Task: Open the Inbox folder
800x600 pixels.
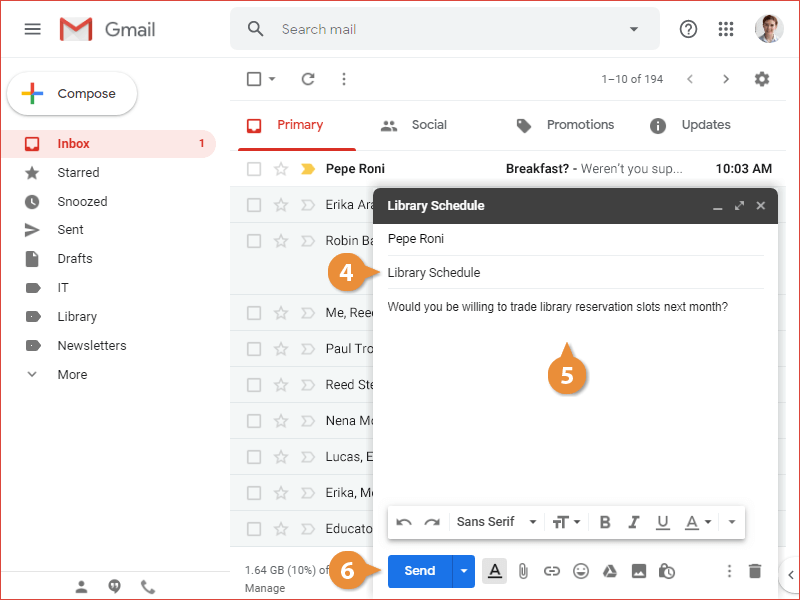Action: coord(109,144)
